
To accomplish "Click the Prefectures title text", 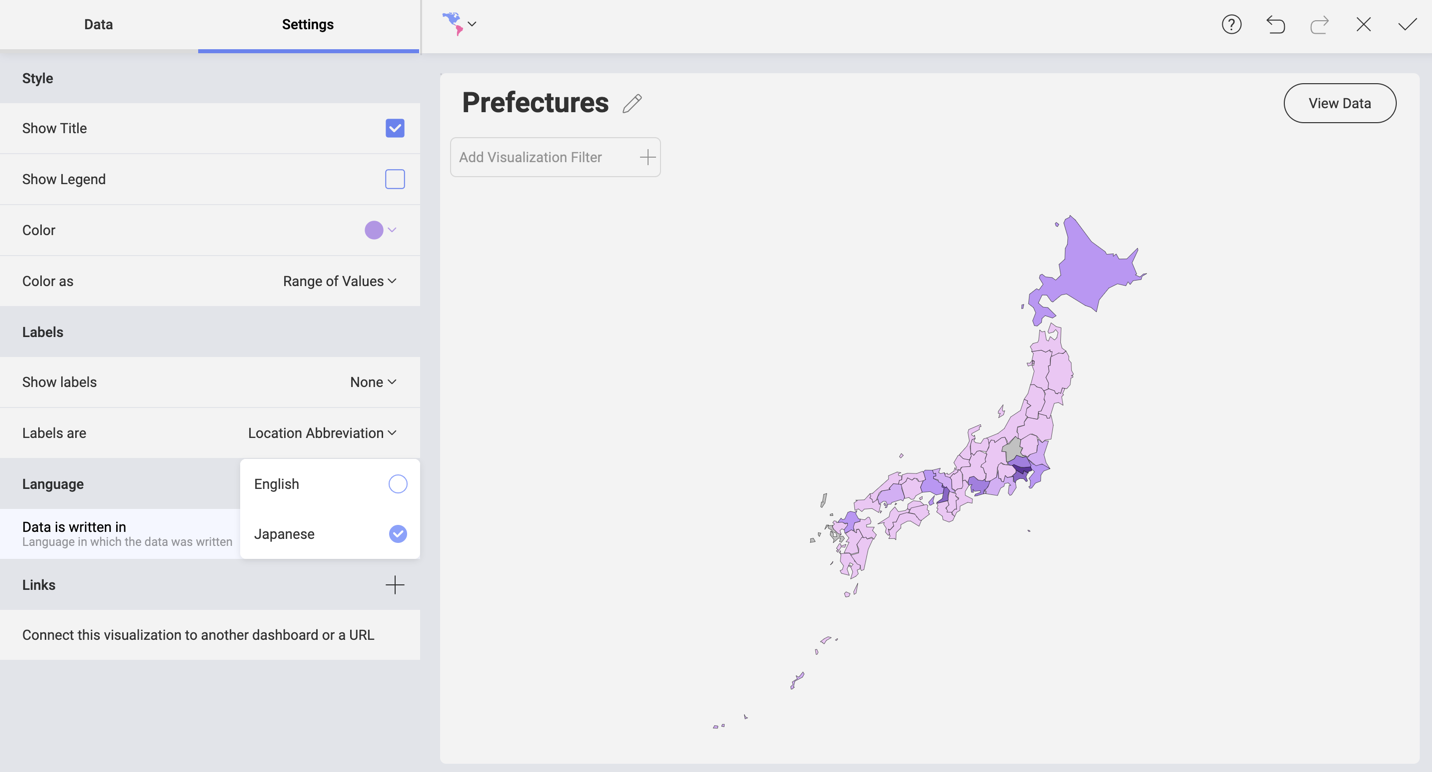I will tap(535, 102).
